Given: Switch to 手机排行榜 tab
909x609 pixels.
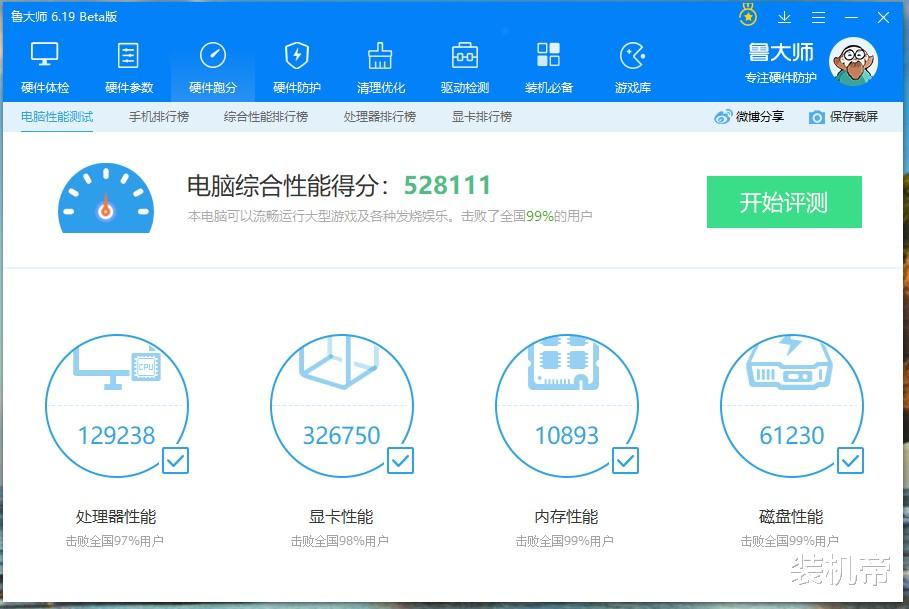Looking at the screenshot, I should point(159,116).
